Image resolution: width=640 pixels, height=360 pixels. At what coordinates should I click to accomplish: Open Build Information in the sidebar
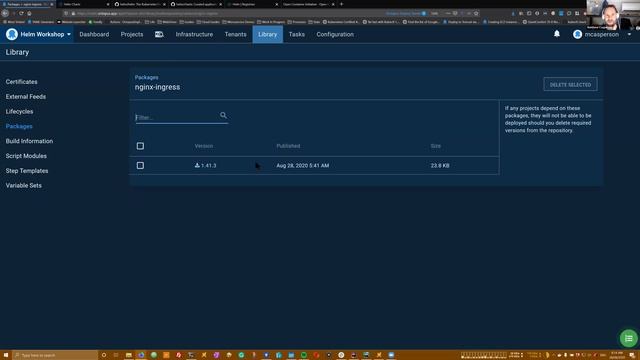(29, 141)
